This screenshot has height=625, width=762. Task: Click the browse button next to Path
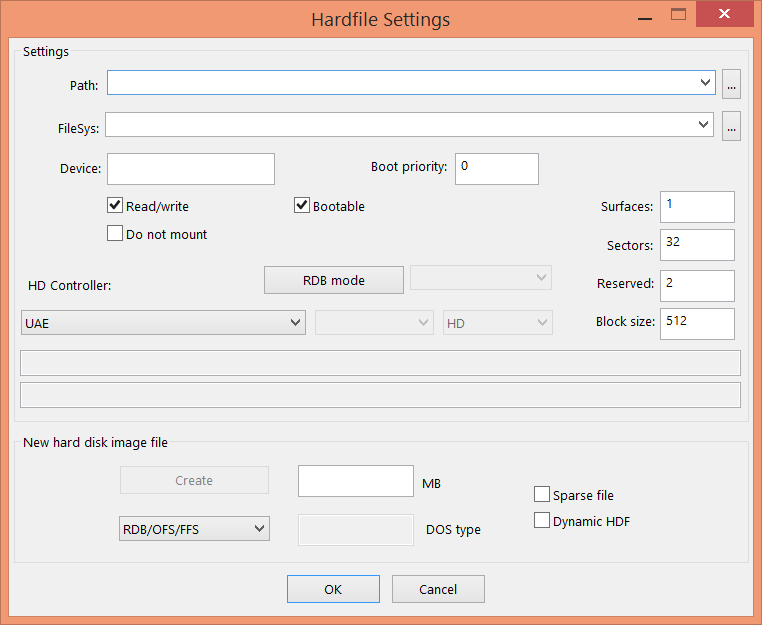click(732, 86)
